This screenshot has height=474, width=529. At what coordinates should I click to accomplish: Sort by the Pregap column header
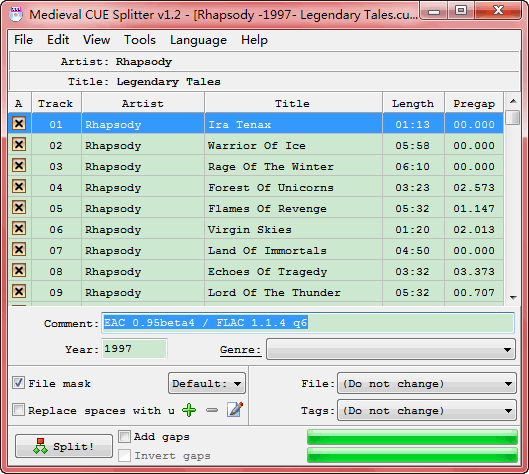tap(474, 103)
